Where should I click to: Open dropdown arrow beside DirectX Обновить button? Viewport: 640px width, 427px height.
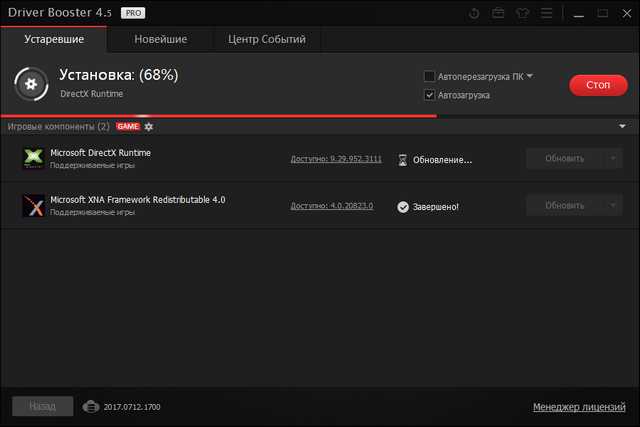click(613, 158)
